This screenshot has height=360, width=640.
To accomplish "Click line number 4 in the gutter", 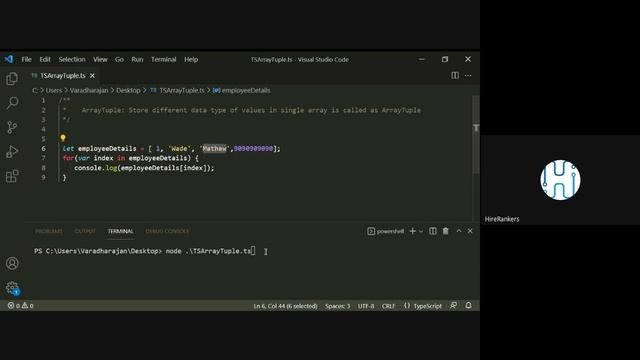I will point(43,129).
